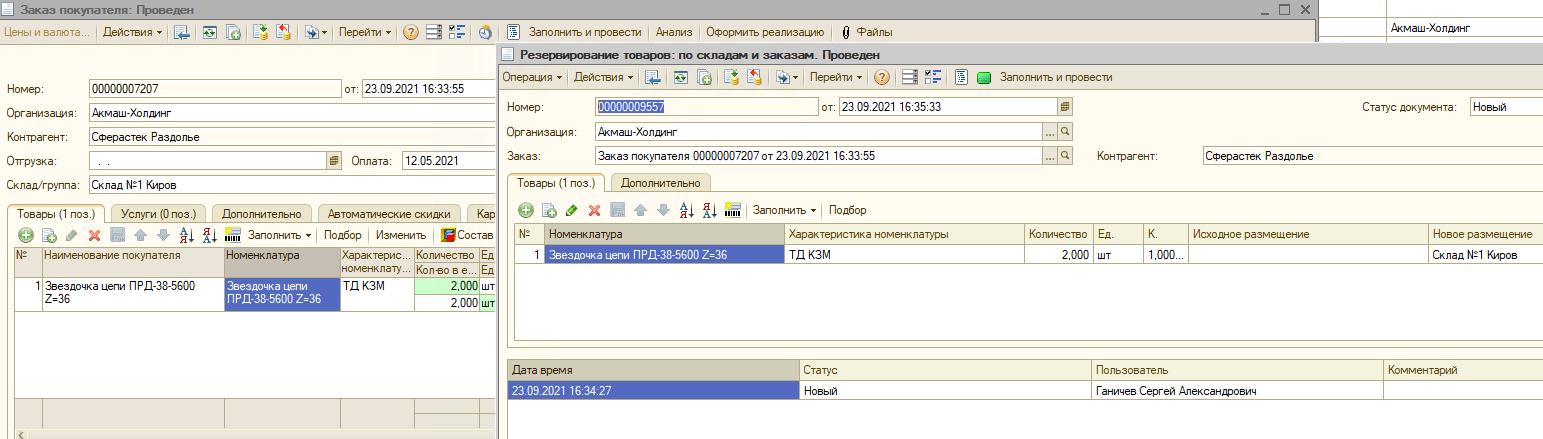Click Количество column header in Резервирование товаров
The height and width of the screenshot is (439, 1543).
click(x=1059, y=234)
